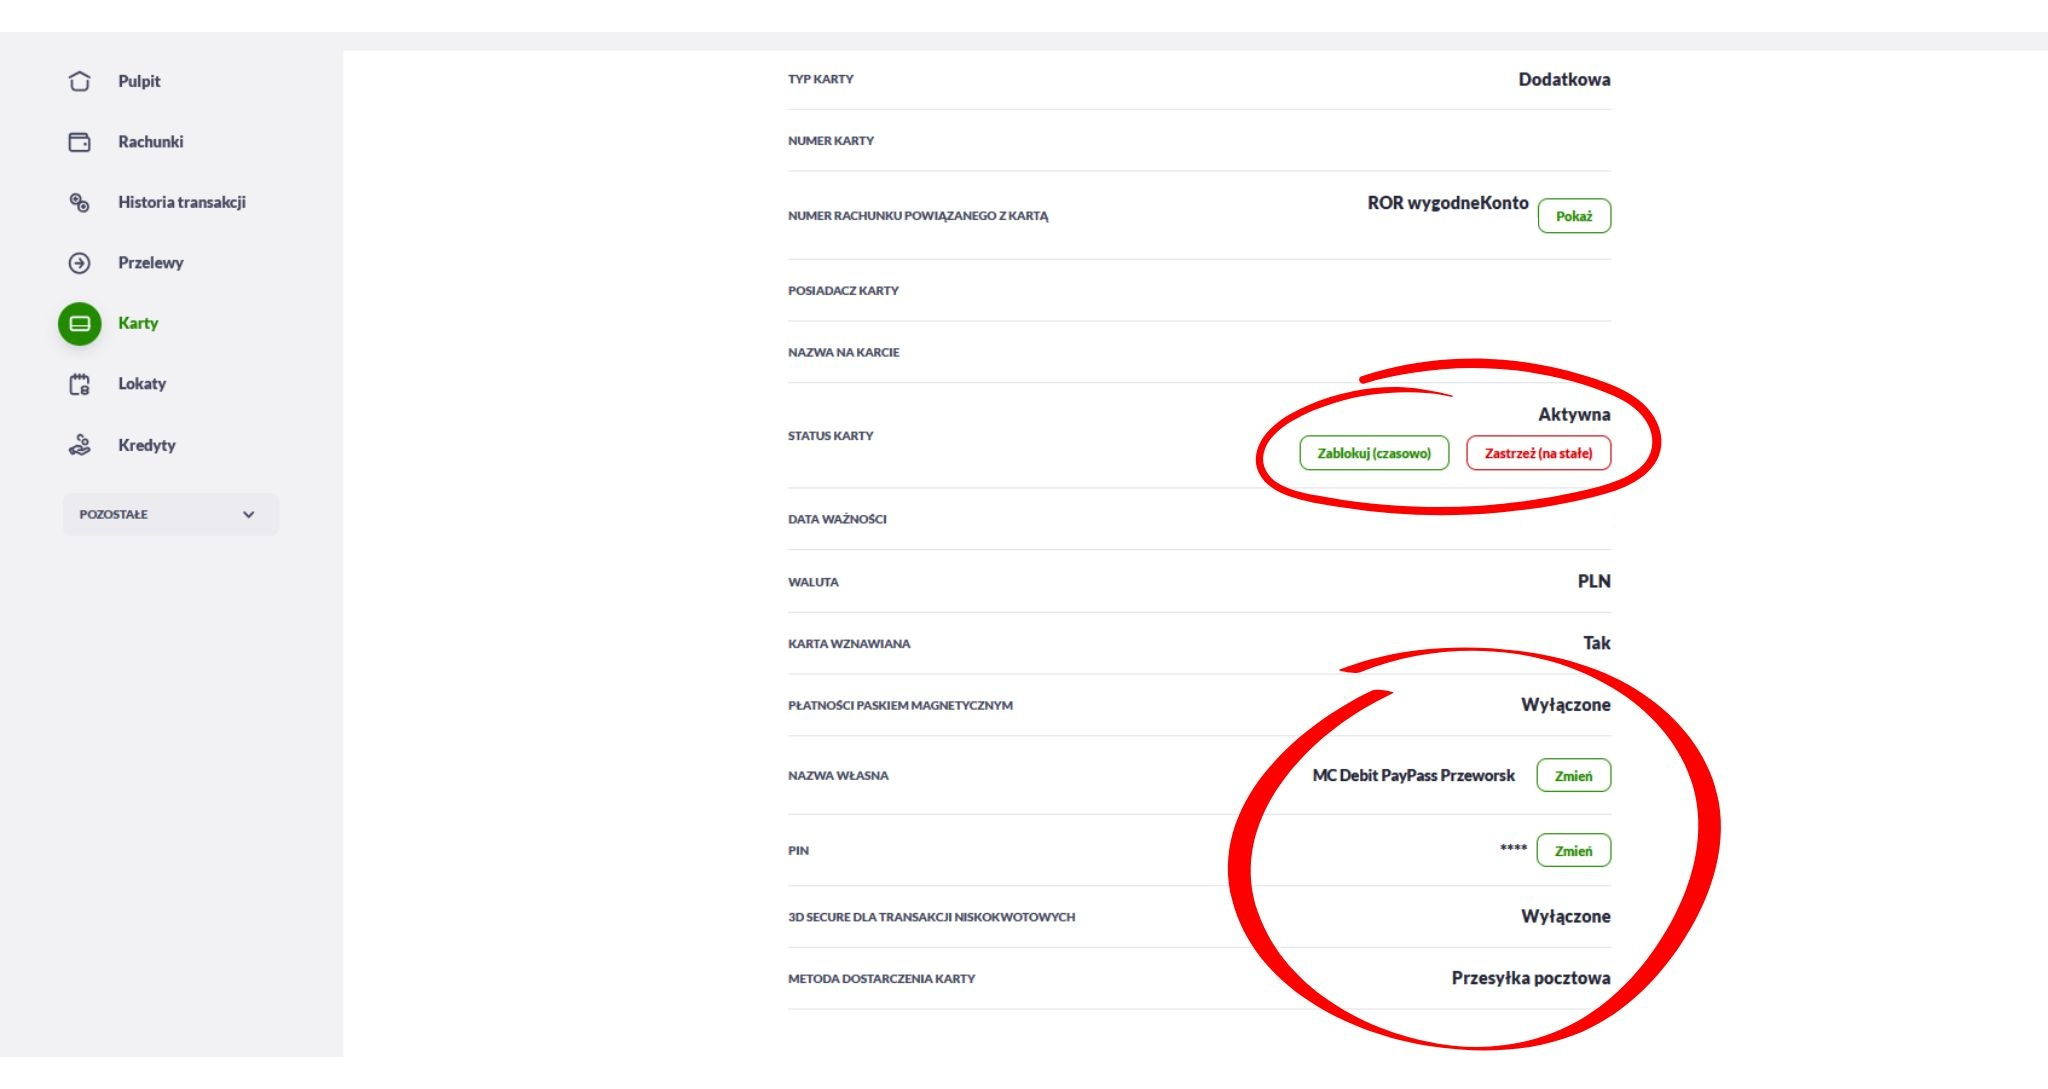2048x1089 pixels.
Task: Click the Pulpit home icon
Action: (79, 81)
